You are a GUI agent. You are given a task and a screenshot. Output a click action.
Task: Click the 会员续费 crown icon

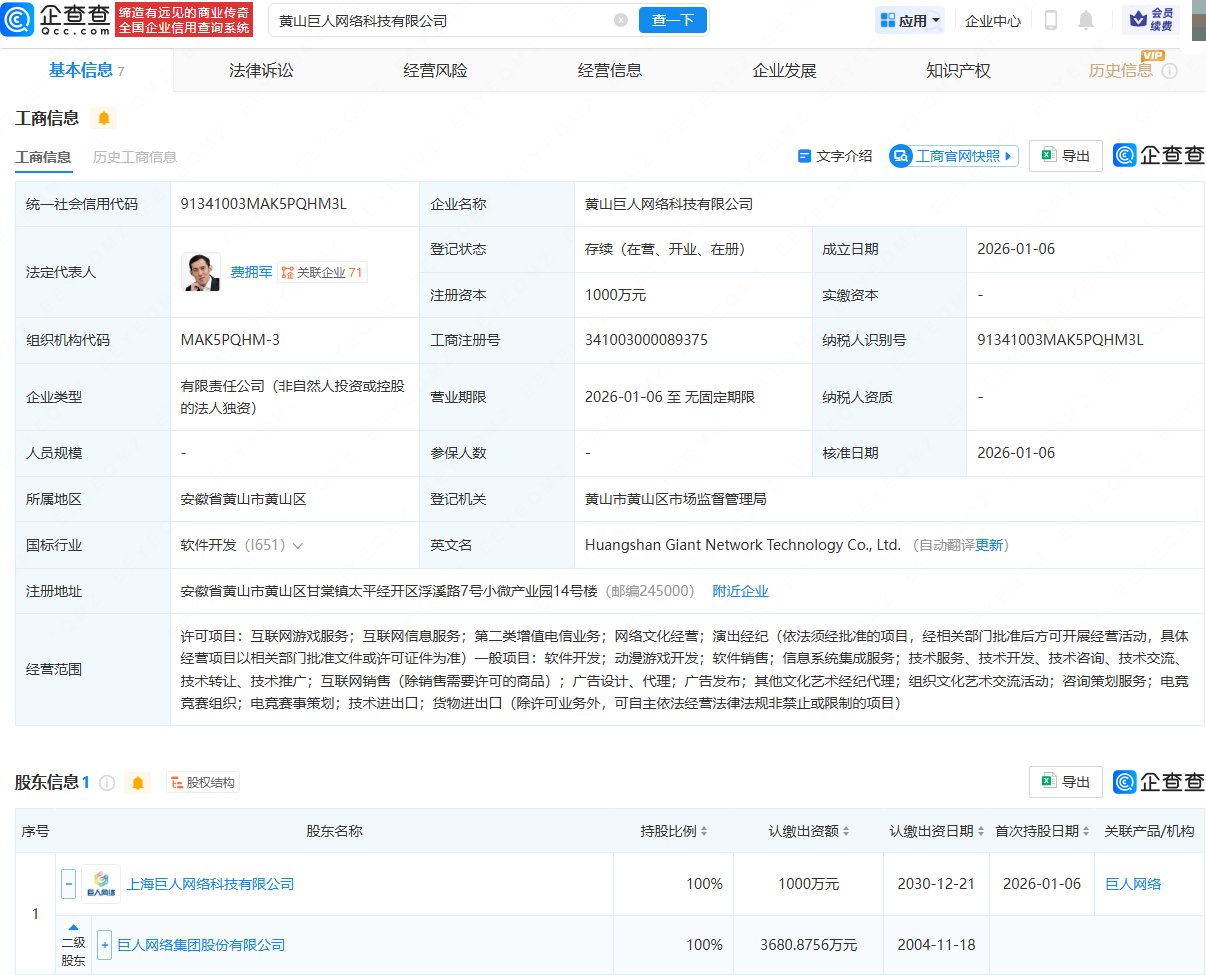tap(1148, 20)
